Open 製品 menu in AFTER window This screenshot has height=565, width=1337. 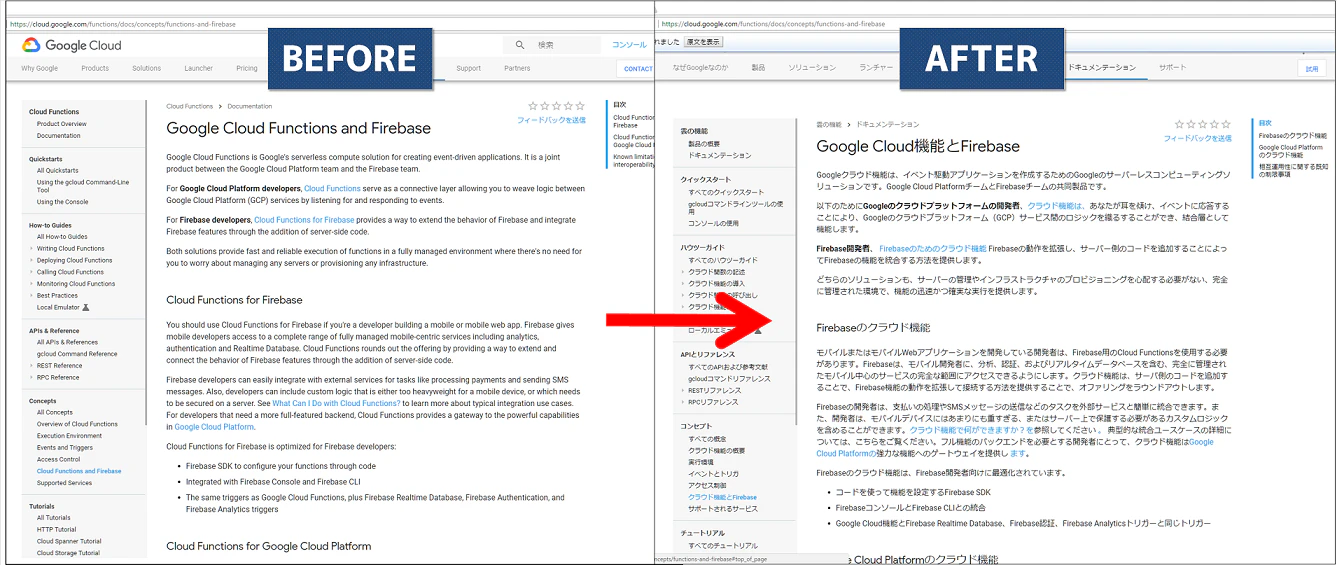pyautogui.click(x=758, y=68)
